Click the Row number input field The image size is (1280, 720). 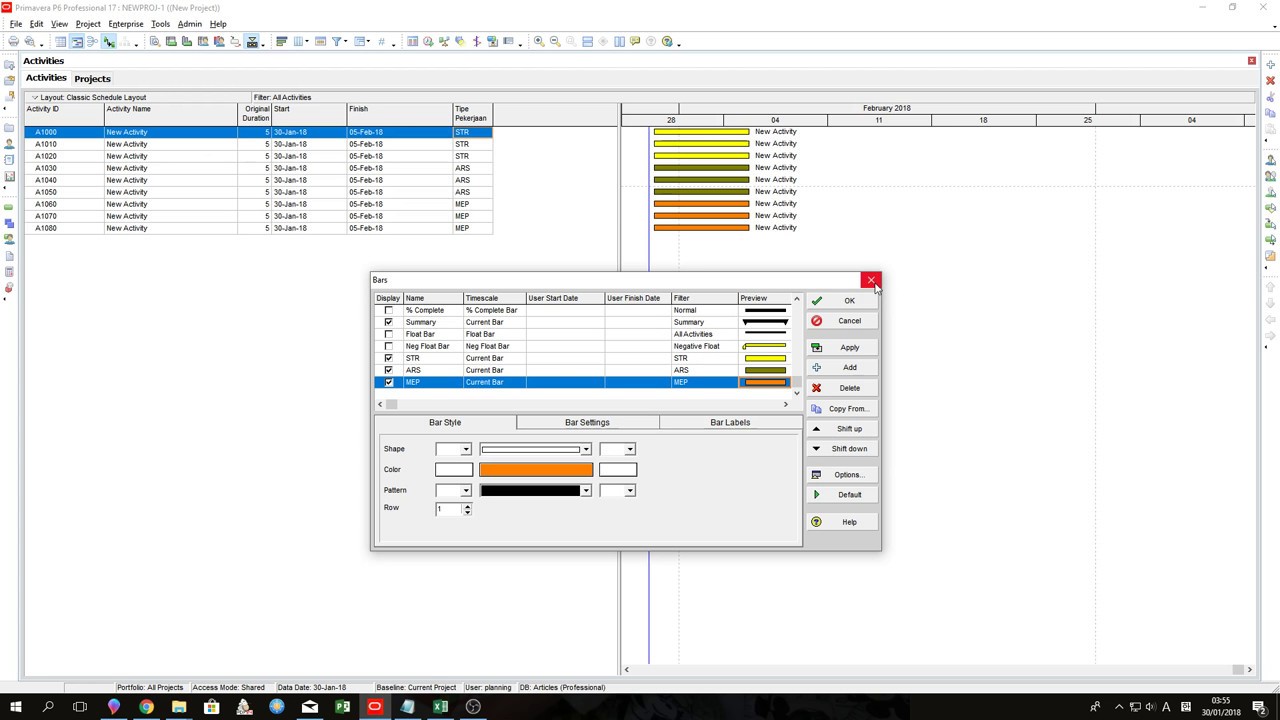[x=448, y=509]
